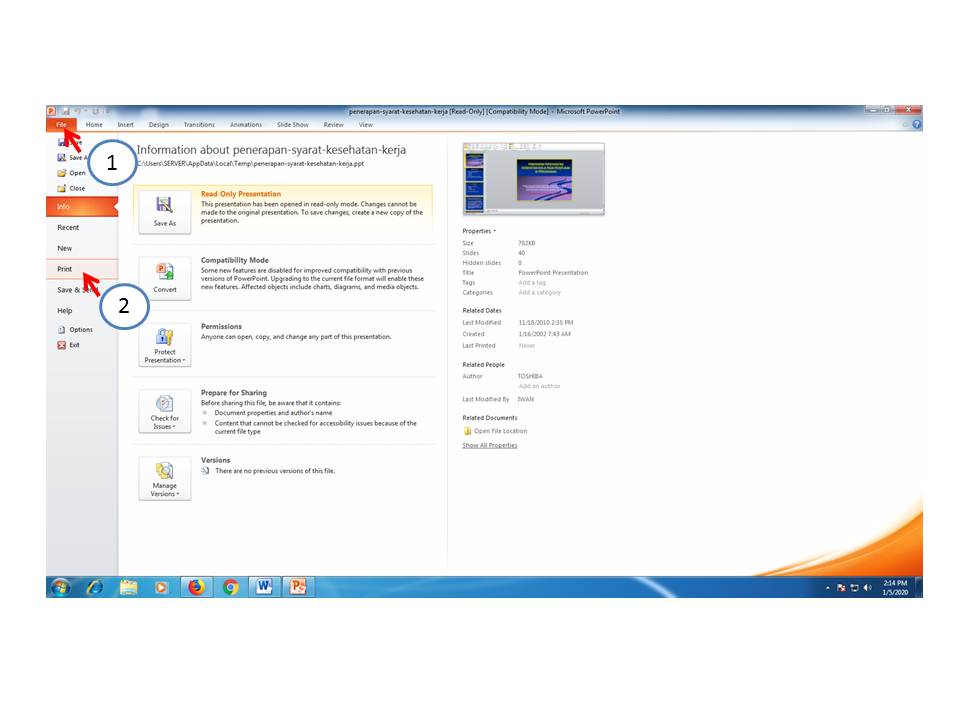Click the Save icon in Quick Access Toolbar
The image size is (960, 720).
click(66, 111)
